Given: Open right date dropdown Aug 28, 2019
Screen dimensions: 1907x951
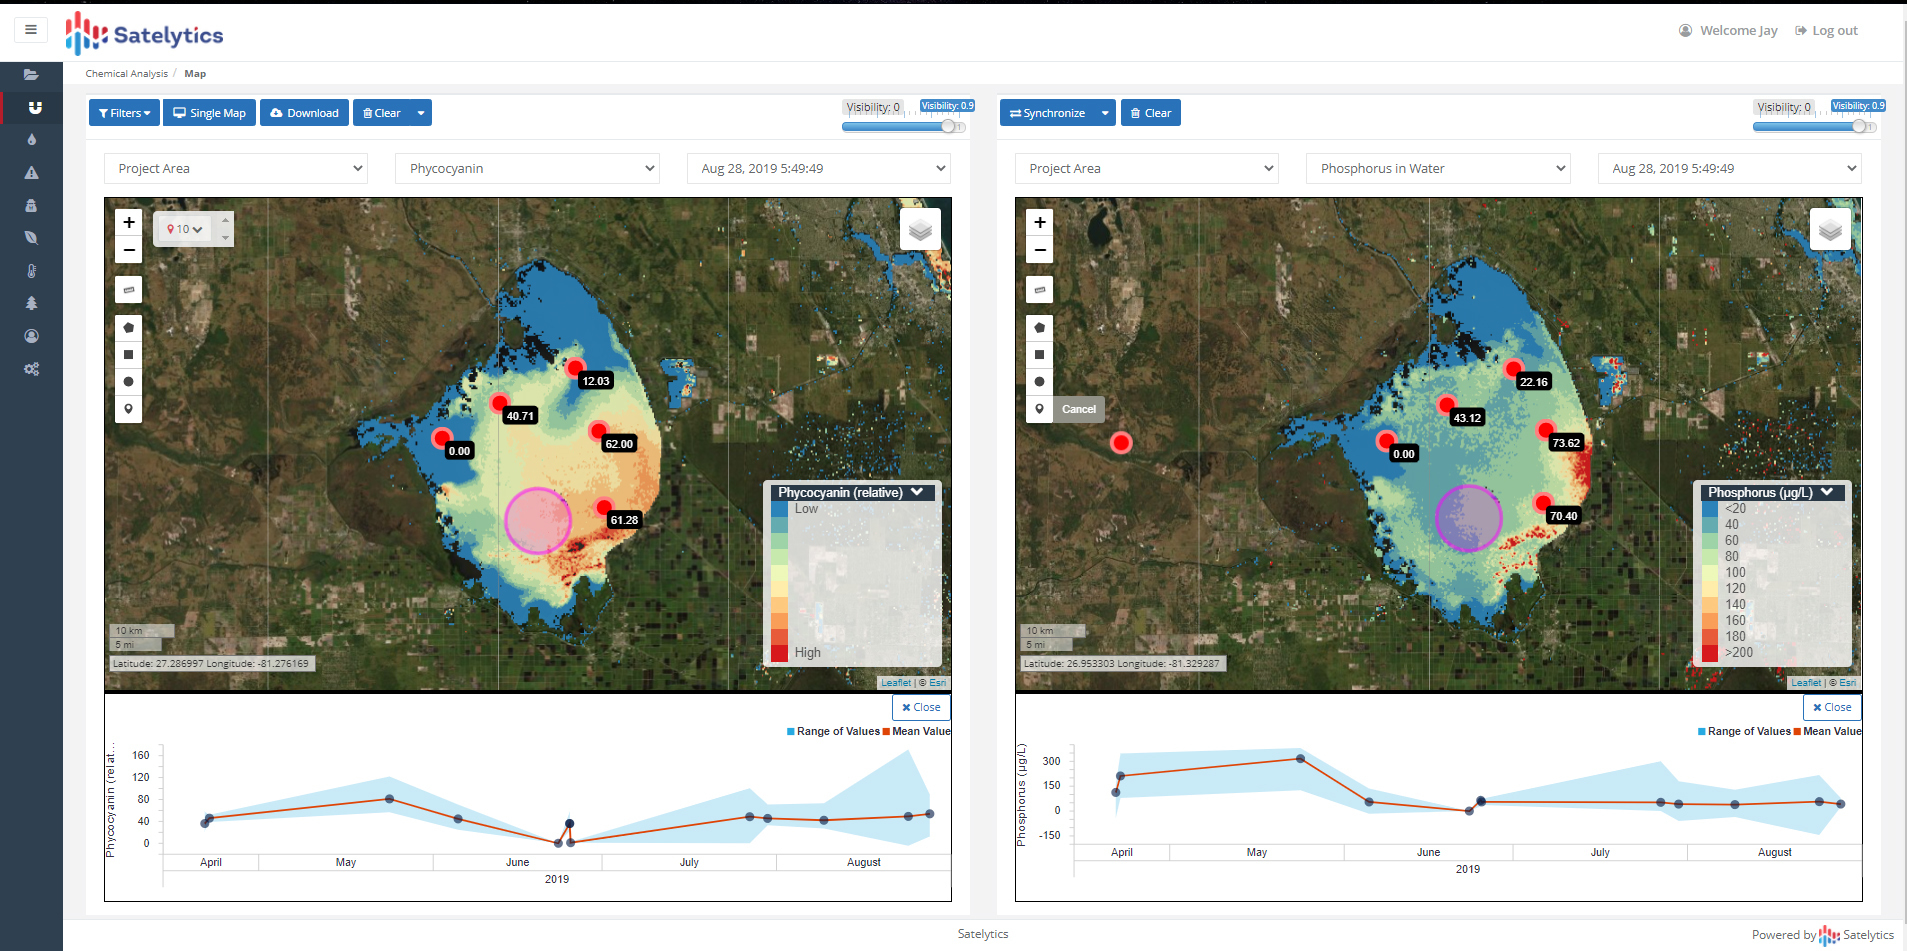Looking at the screenshot, I should 1730,168.
